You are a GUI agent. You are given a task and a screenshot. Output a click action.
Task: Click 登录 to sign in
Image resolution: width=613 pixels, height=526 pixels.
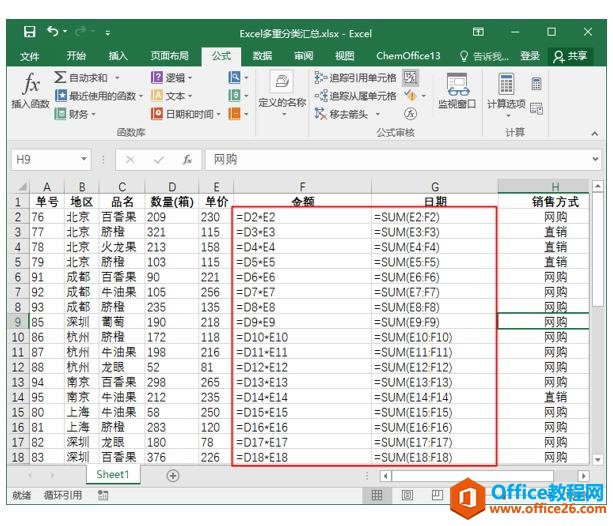point(530,56)
